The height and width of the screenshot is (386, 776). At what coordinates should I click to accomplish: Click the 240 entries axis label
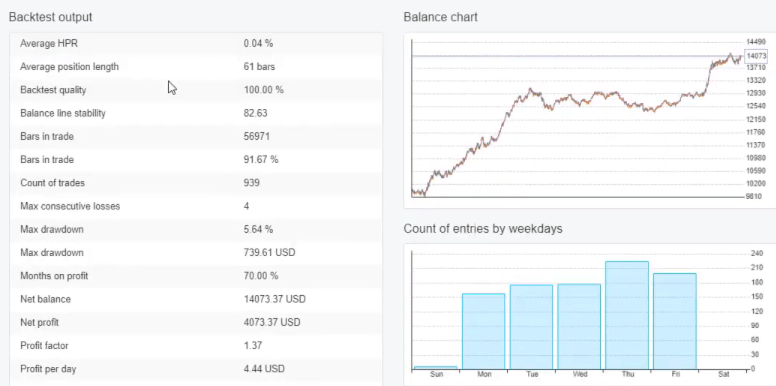[x=757, y=253]
